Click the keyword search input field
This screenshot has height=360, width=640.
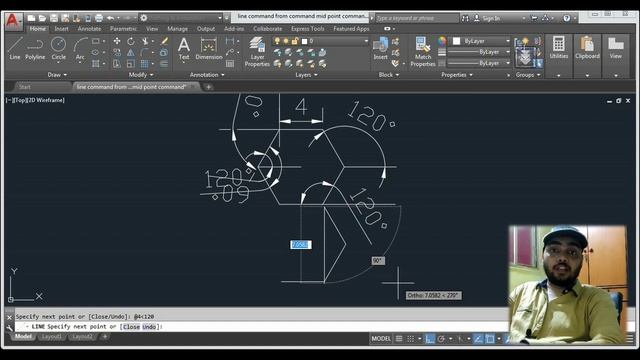(417, 18)
